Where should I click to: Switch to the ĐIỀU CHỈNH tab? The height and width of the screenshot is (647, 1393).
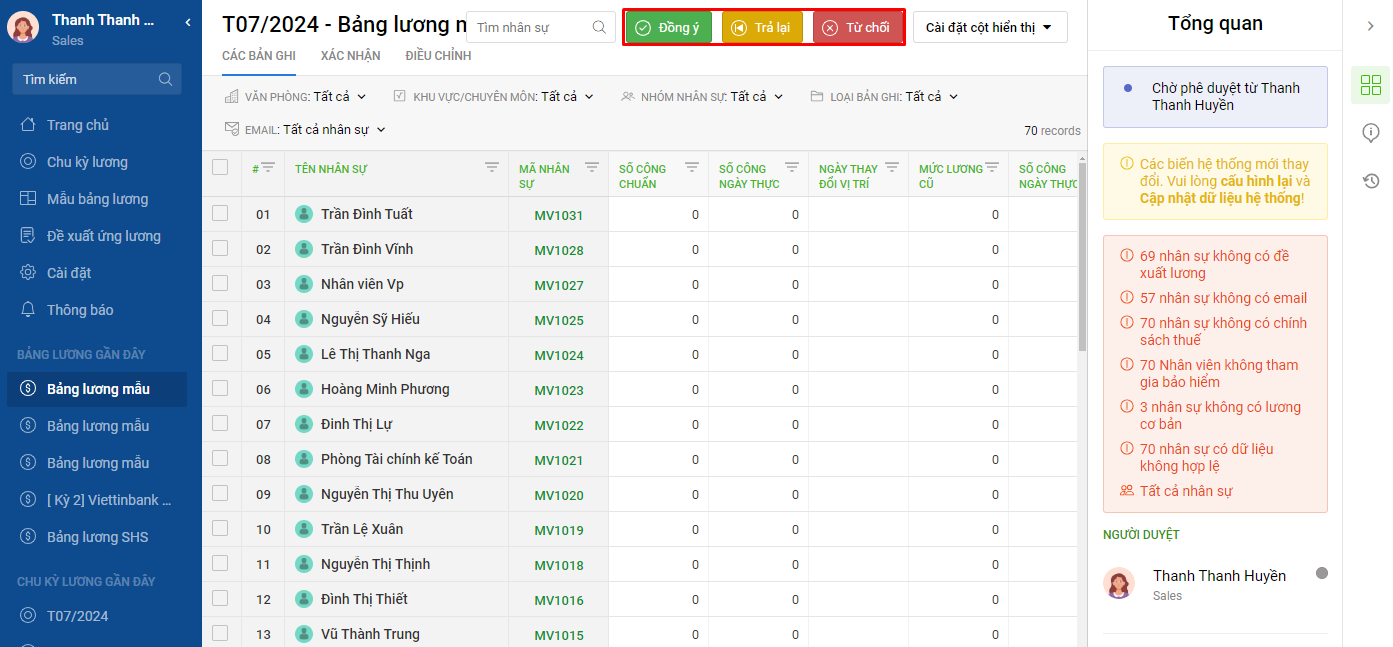(438, 56)
